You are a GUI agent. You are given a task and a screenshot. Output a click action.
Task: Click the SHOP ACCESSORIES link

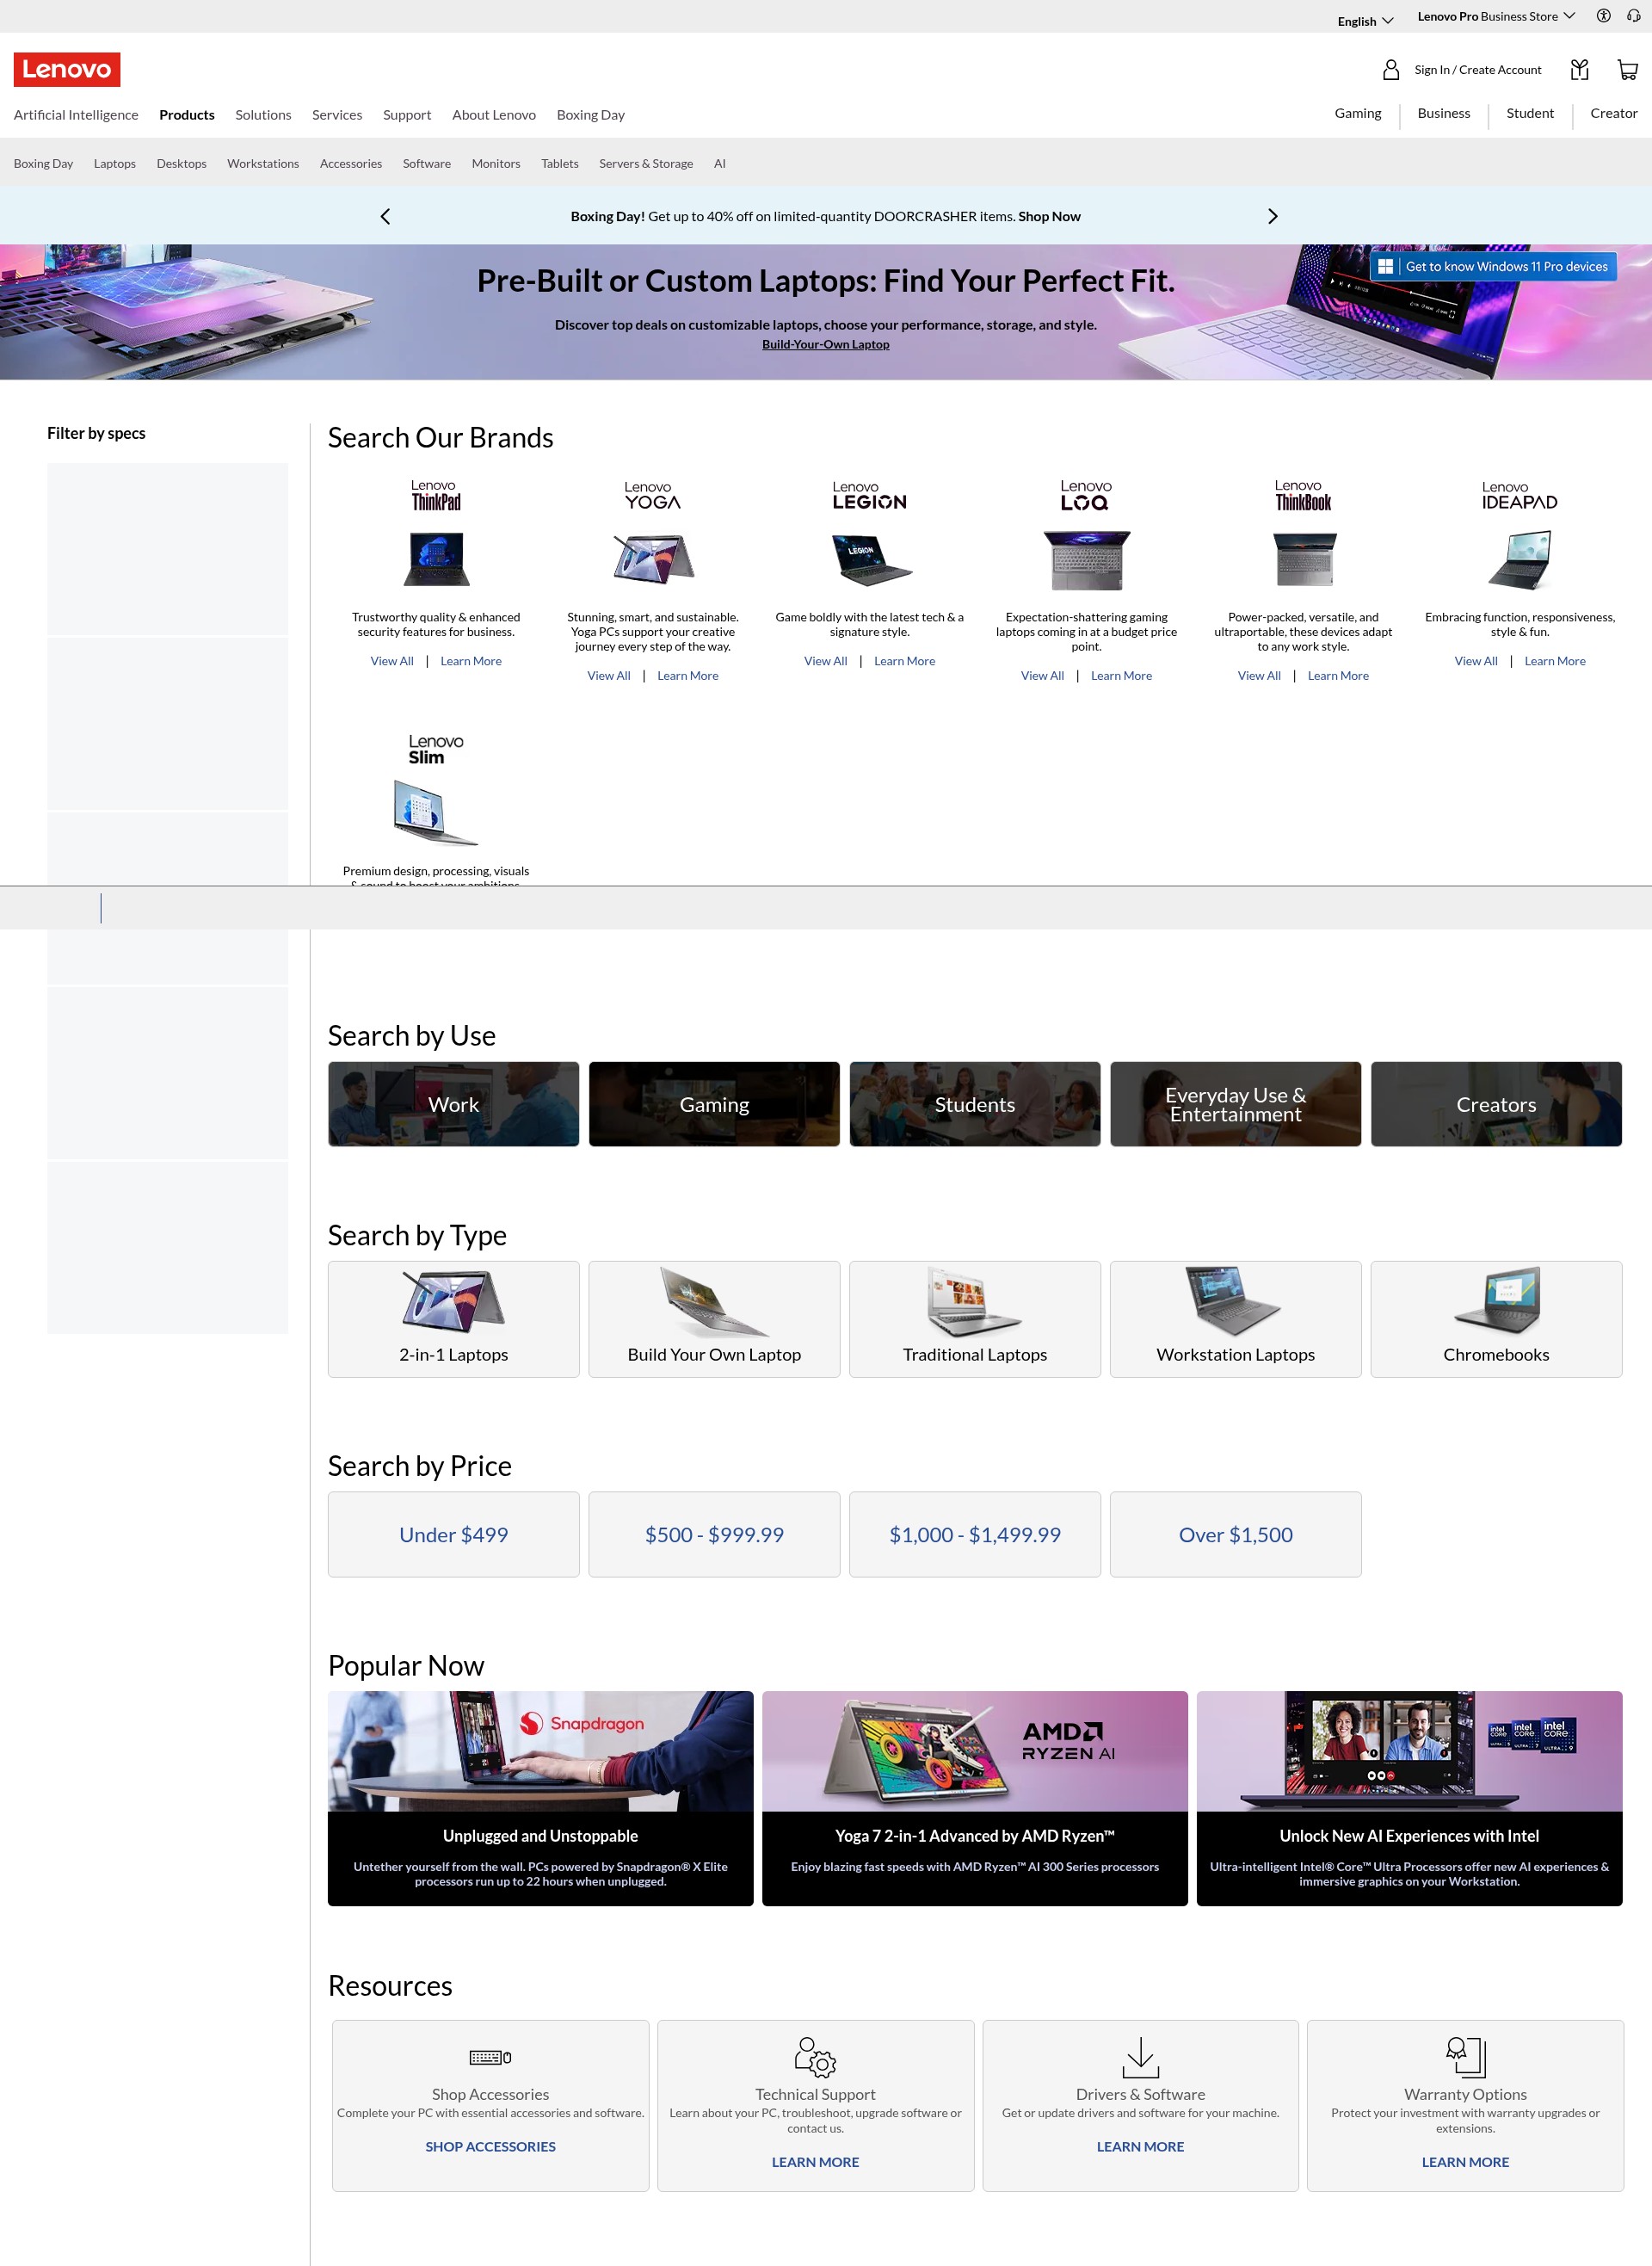click(x=490, y=2146)
